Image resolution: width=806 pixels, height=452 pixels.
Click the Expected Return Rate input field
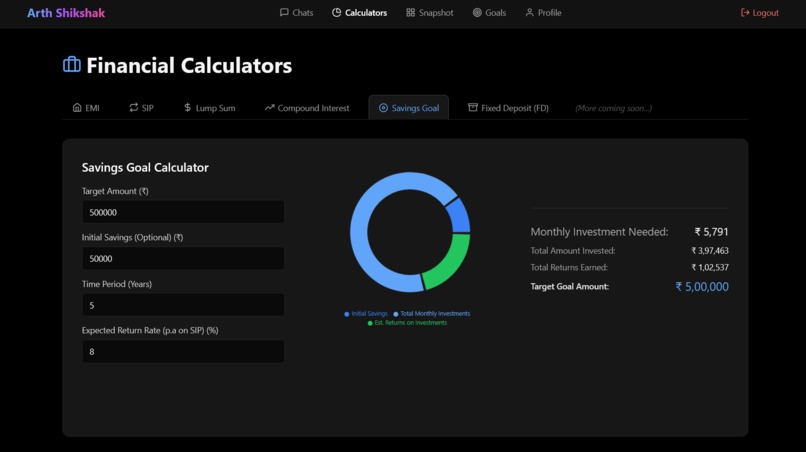click(x=183, y=351)
